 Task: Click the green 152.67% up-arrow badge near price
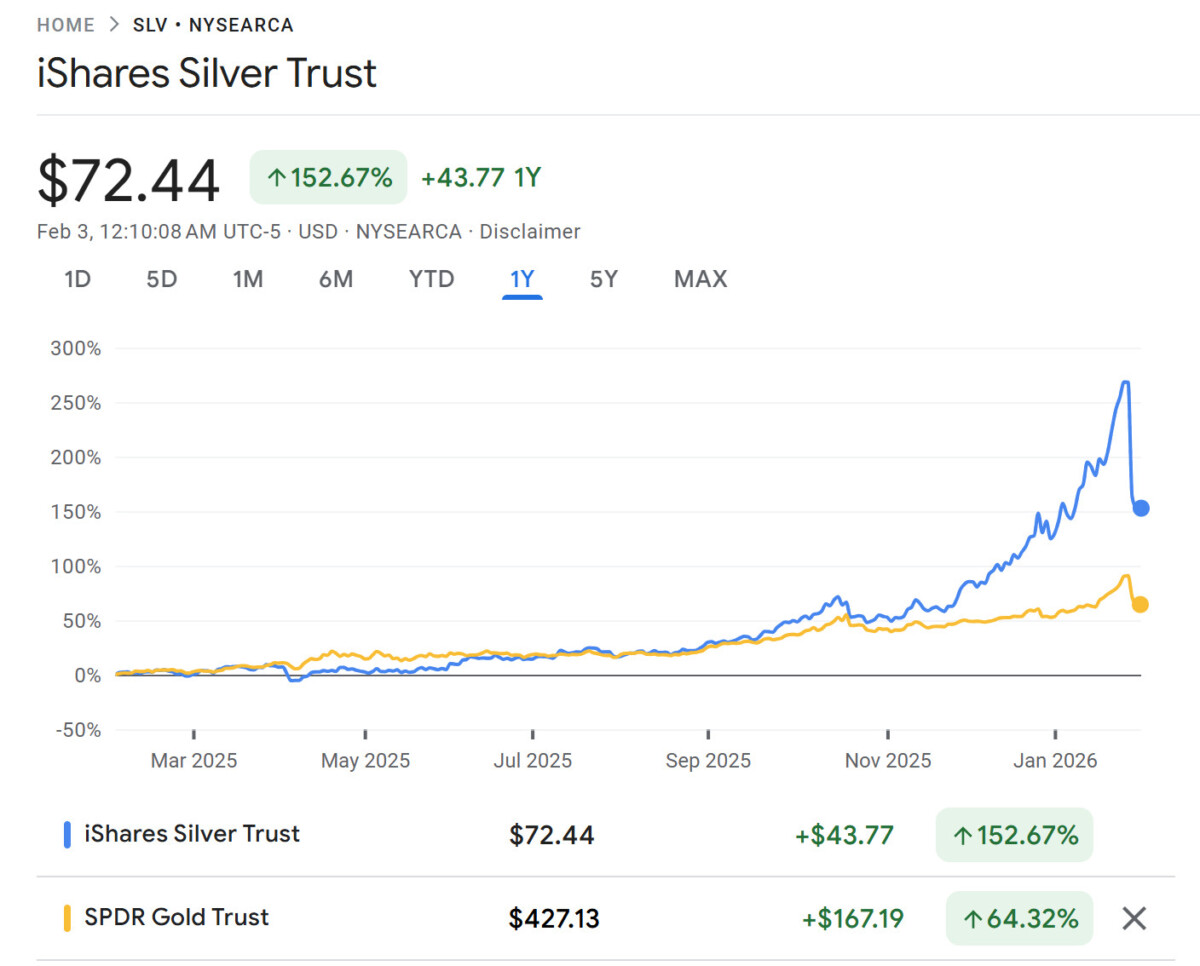[328, 178]
